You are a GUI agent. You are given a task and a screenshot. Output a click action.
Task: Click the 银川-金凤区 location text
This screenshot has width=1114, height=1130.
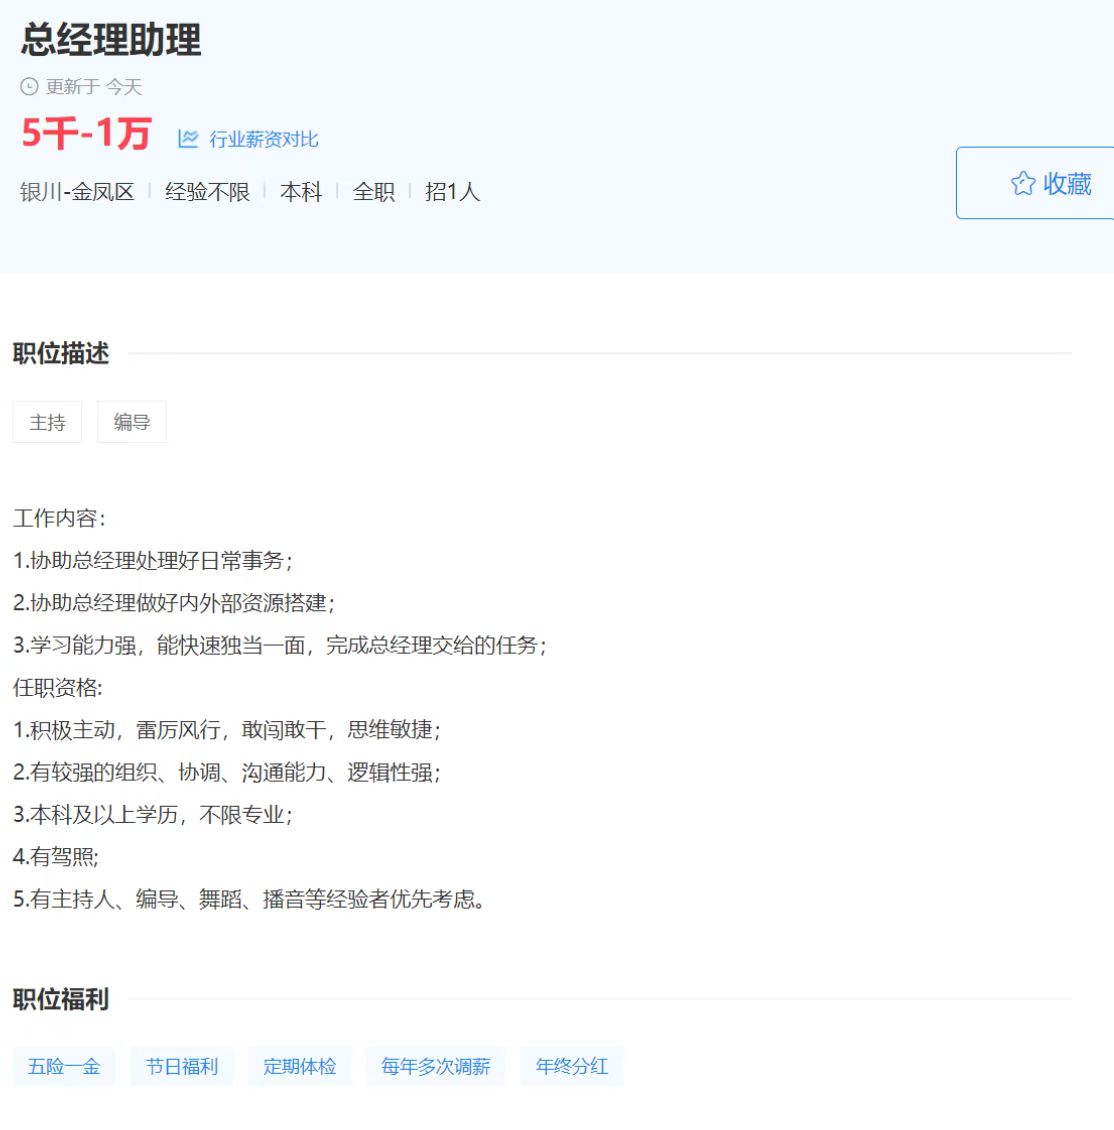pos(77,192)
